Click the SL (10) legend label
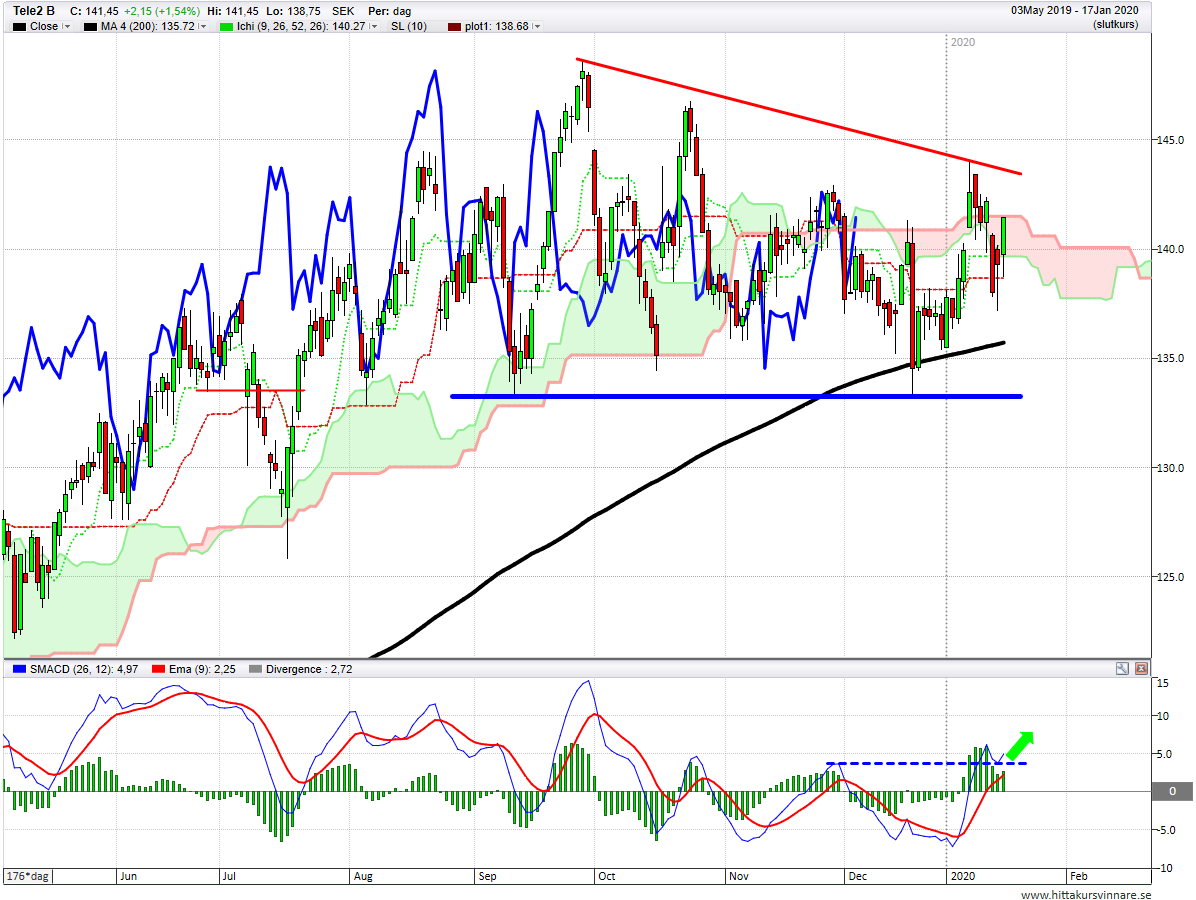This screenshot has width=1196, height=900. (x=409, y=26)
